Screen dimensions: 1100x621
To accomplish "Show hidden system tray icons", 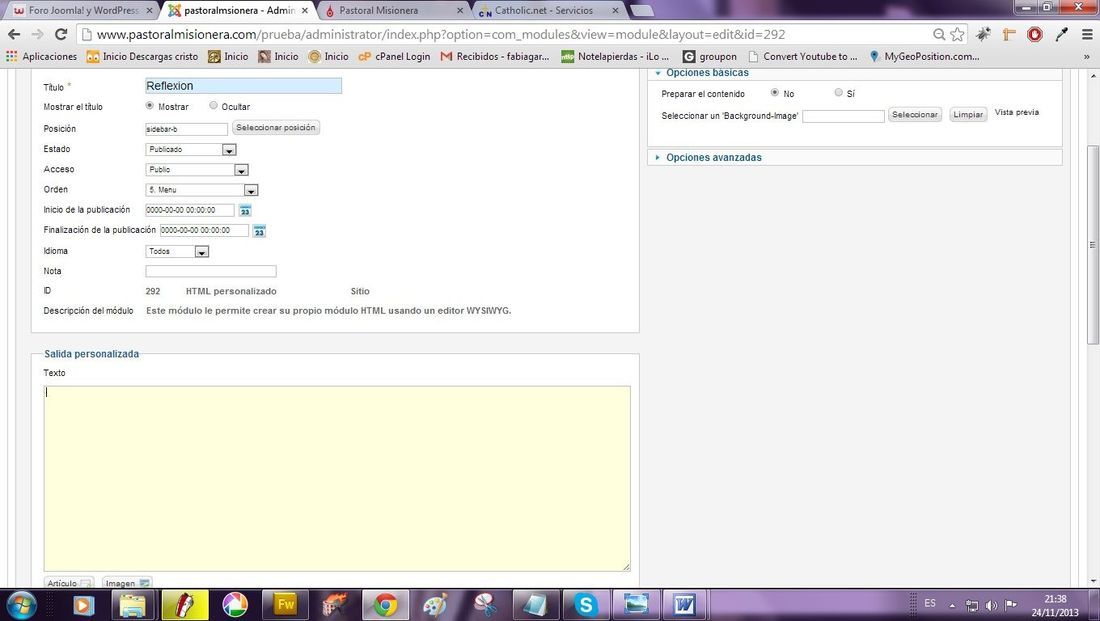I will click(952, 605).
